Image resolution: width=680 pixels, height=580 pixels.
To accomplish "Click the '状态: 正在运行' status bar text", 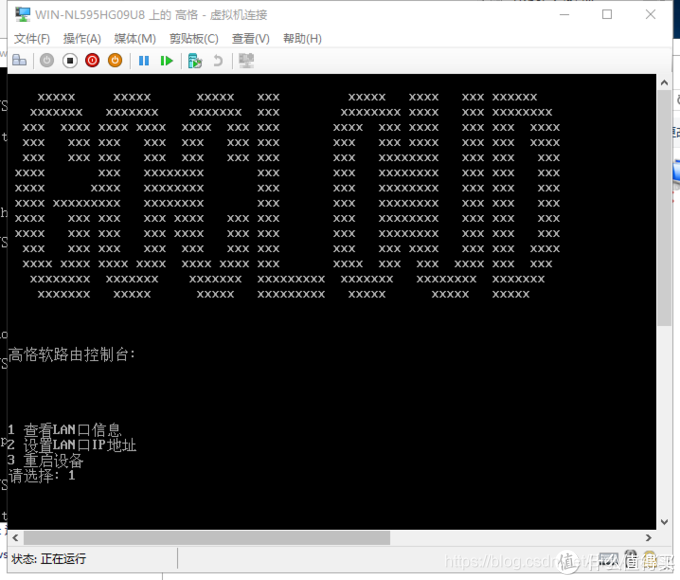I will point(49,558).
